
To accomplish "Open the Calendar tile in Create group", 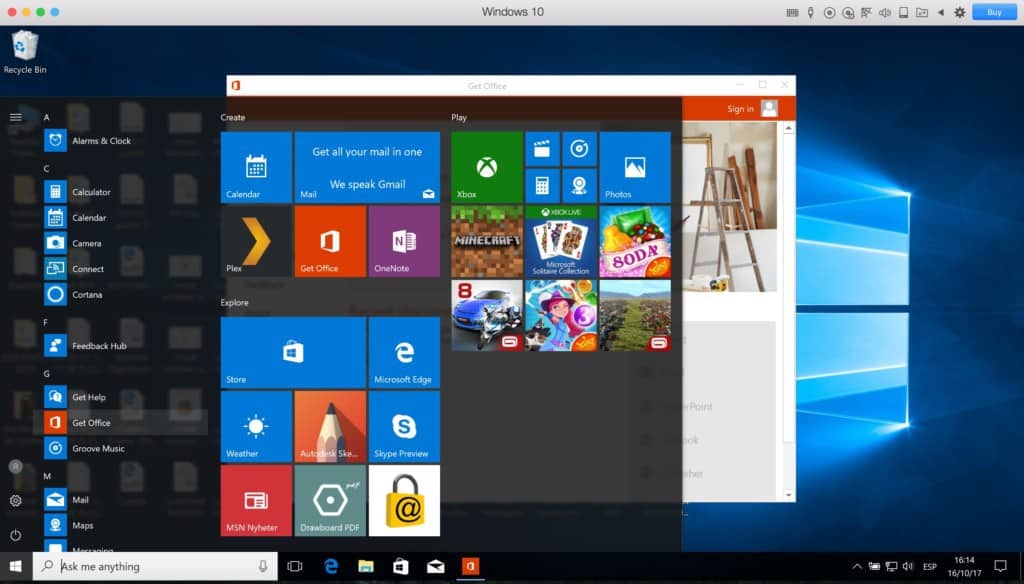I will 256,167.
